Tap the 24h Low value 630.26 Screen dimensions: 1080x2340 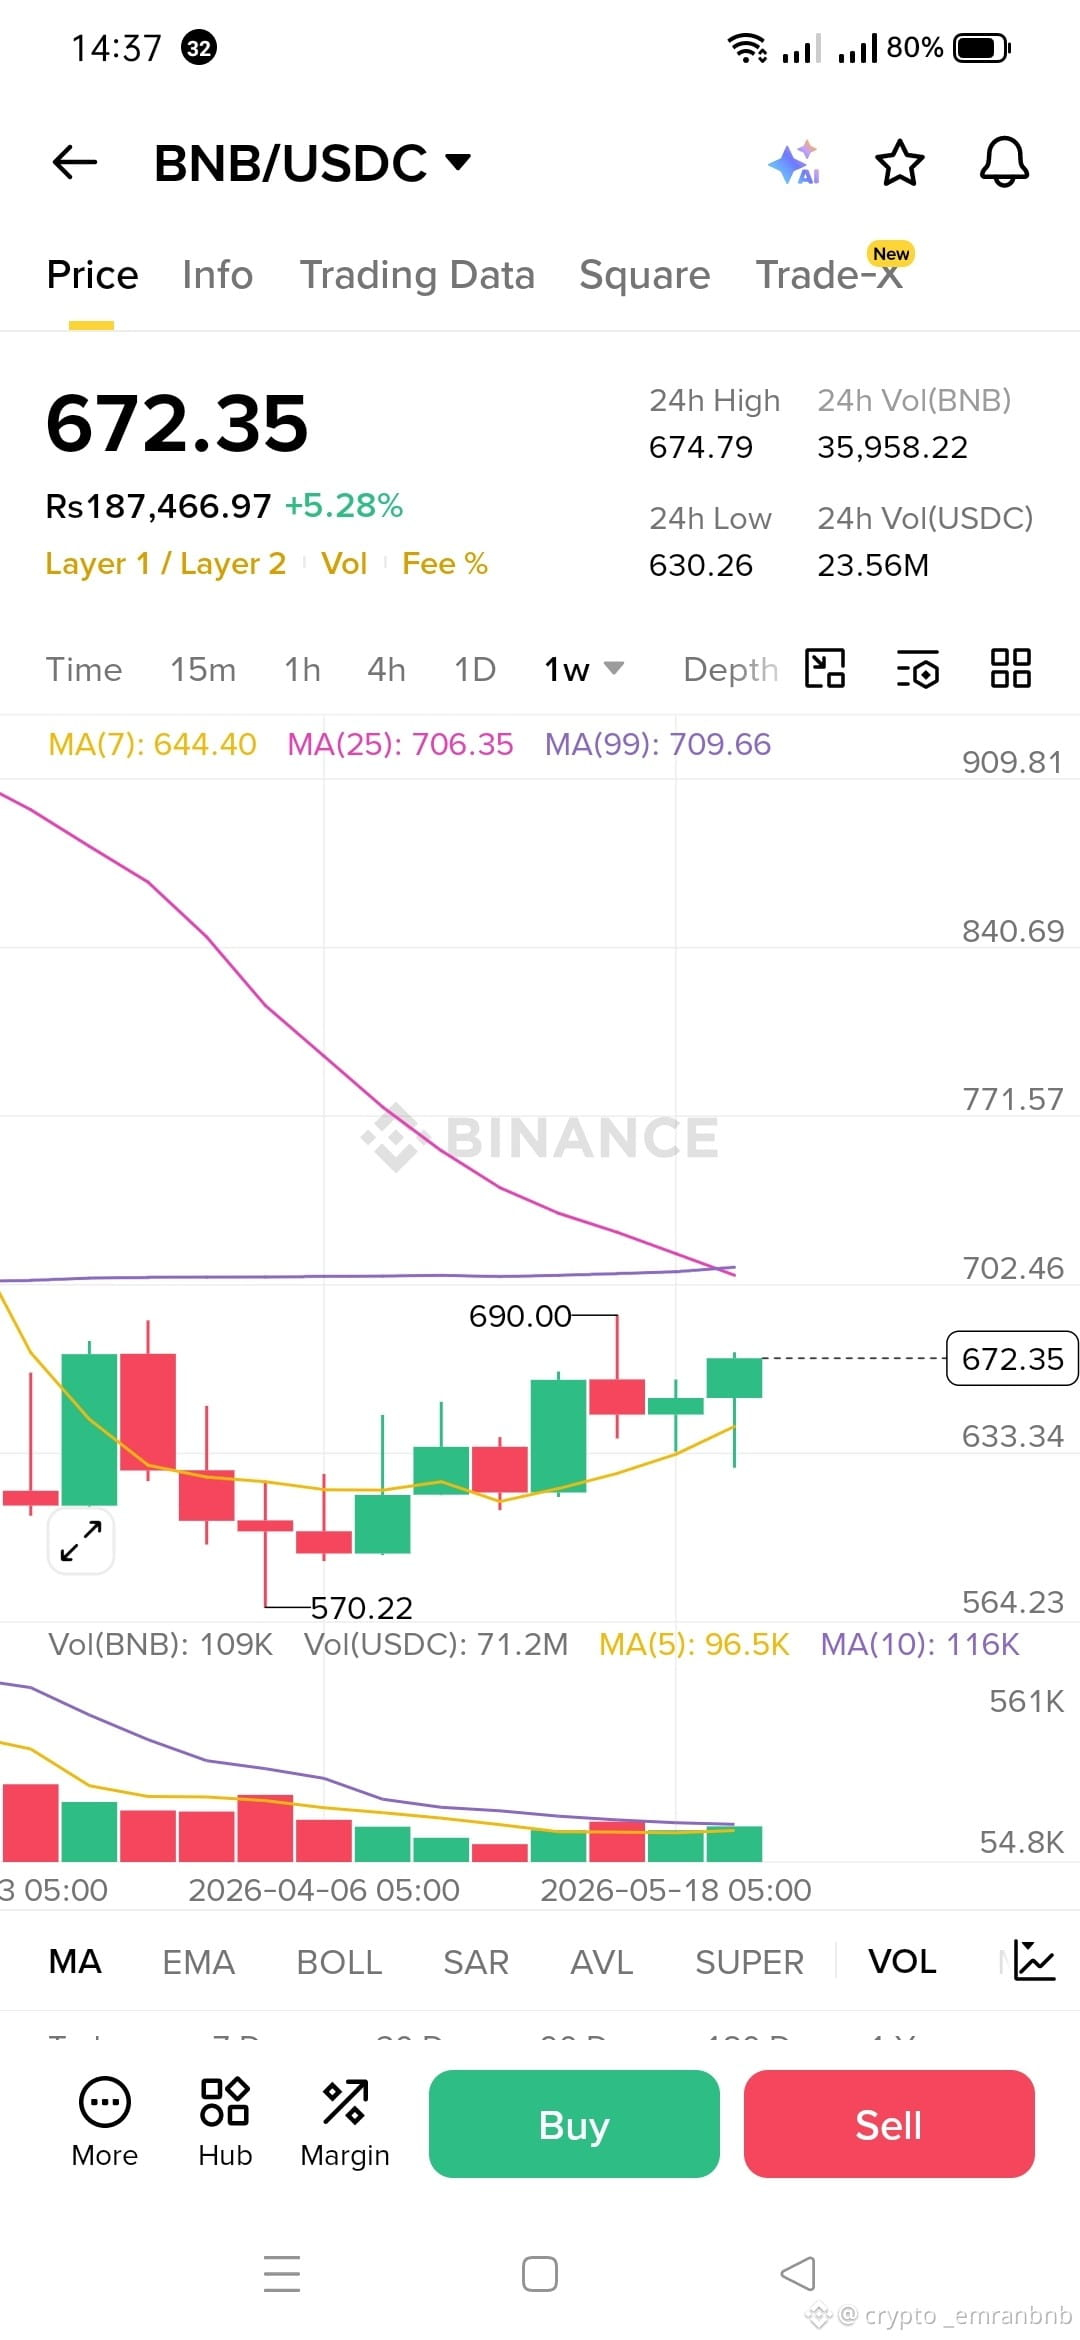tap(701, 565)
